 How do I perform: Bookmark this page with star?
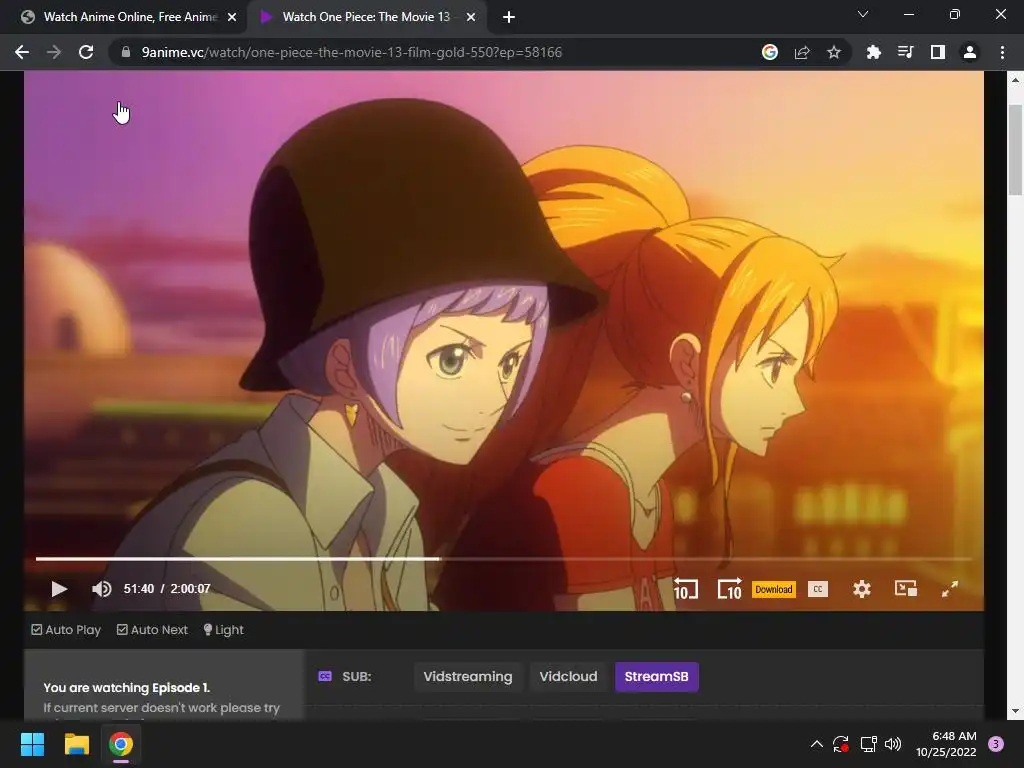(x=834, y=52)
